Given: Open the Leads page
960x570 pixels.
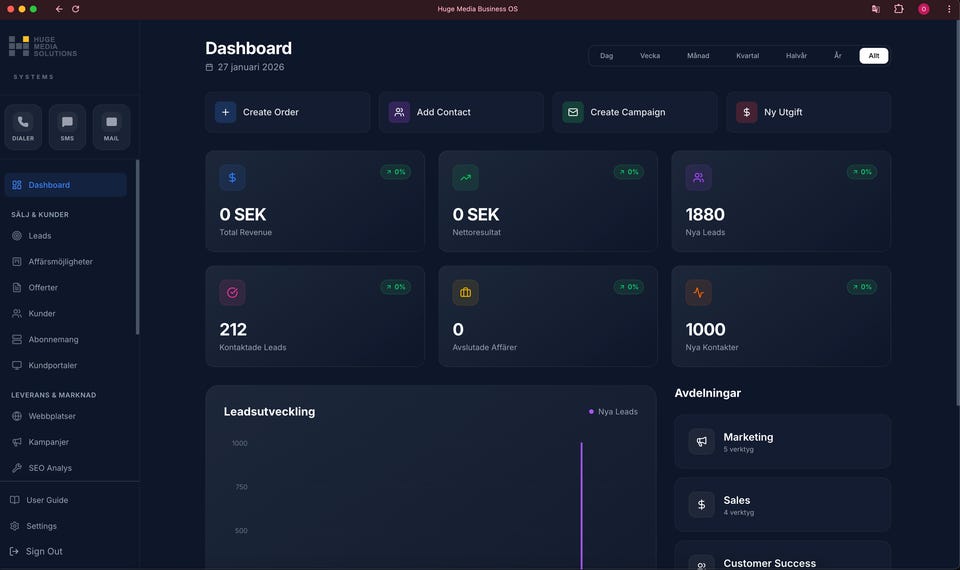Looking at the screenshot, I should click(66, 236).
